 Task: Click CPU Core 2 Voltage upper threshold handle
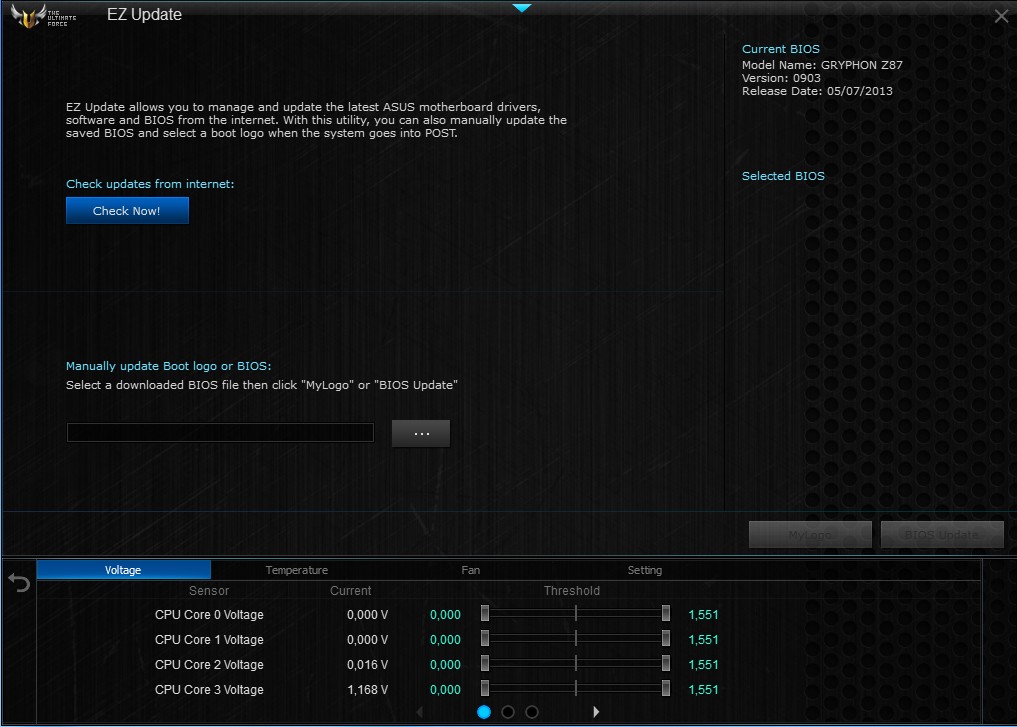pos(665,663)
